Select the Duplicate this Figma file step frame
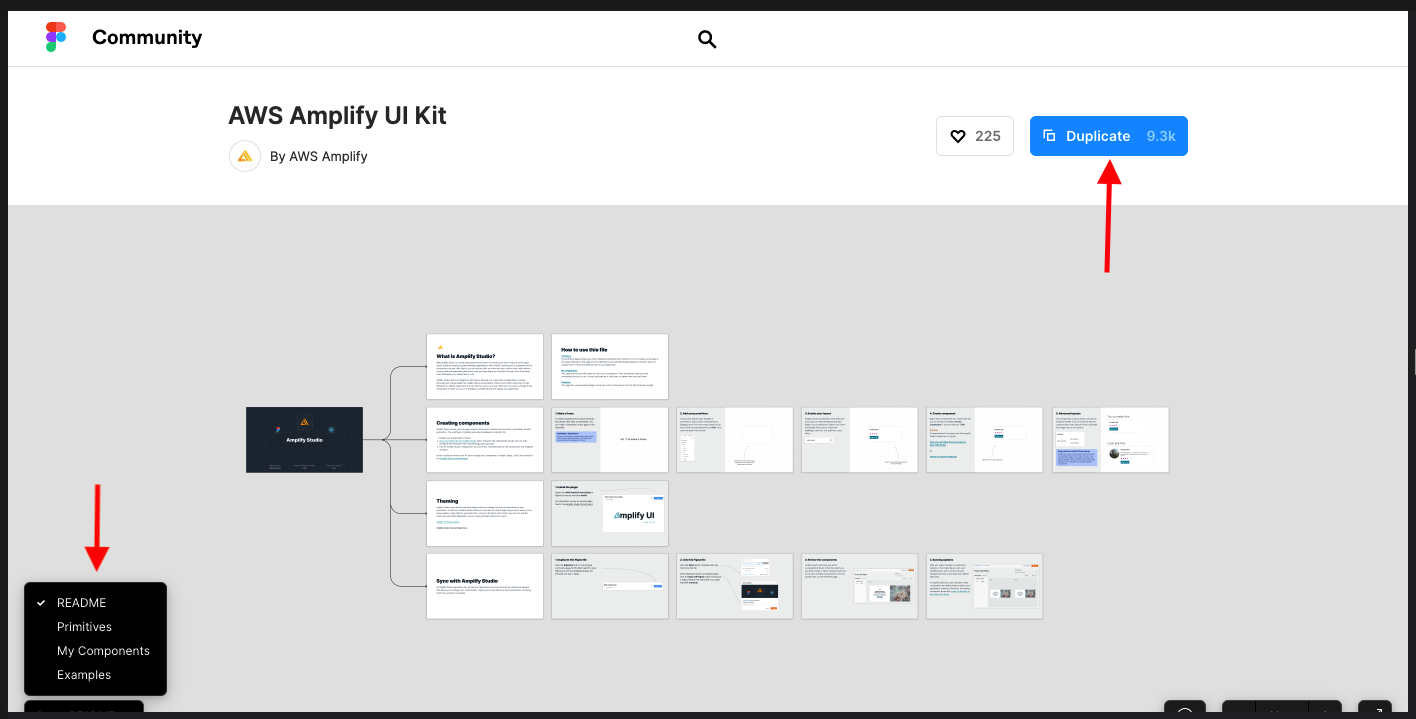The image size is (1416, 719). point(610,586)
